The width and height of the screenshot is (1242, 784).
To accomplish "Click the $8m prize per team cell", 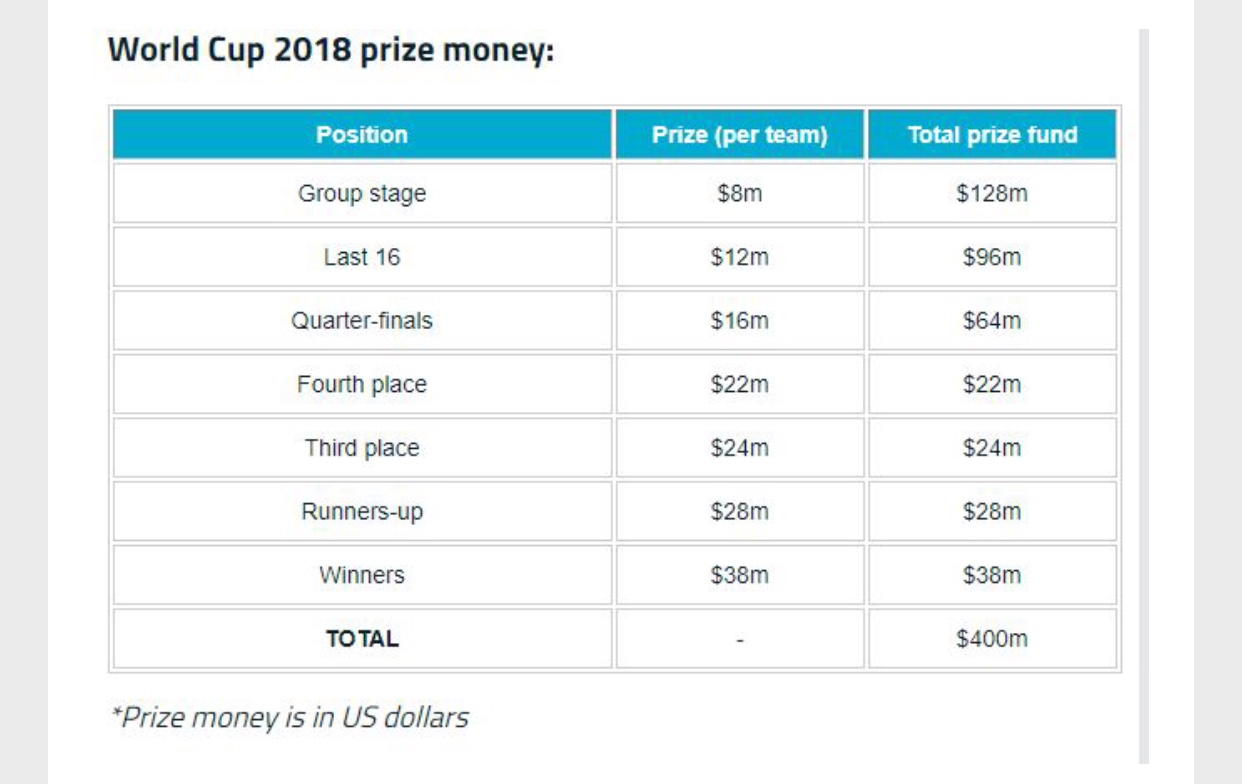I will tap(740, 193).
